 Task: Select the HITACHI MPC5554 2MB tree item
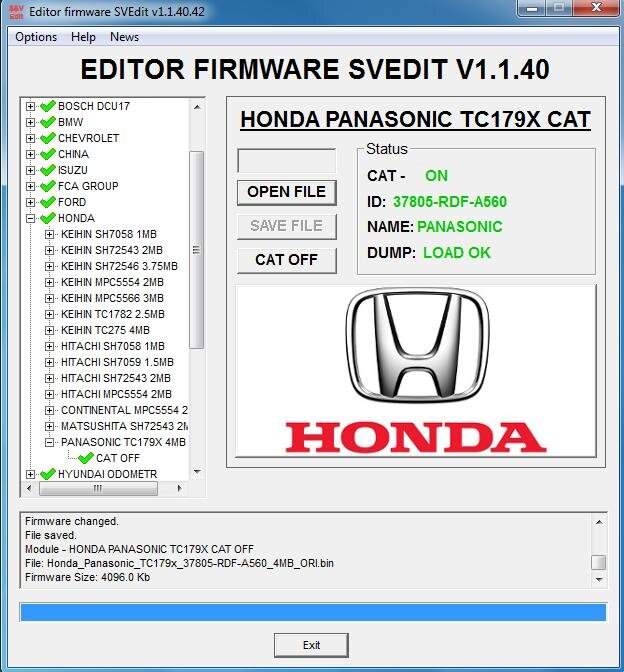(116, 394)
